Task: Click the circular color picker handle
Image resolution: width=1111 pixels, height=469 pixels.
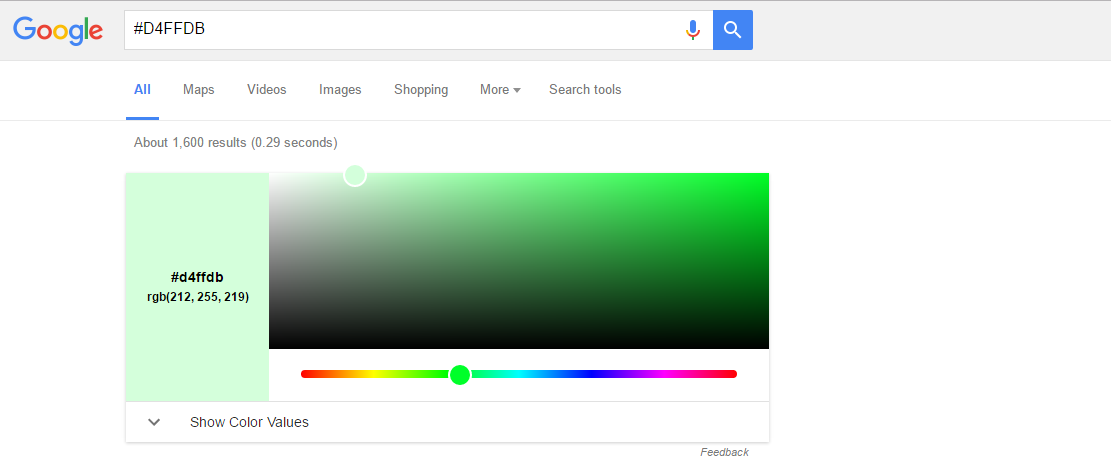Action: (355, 175)
